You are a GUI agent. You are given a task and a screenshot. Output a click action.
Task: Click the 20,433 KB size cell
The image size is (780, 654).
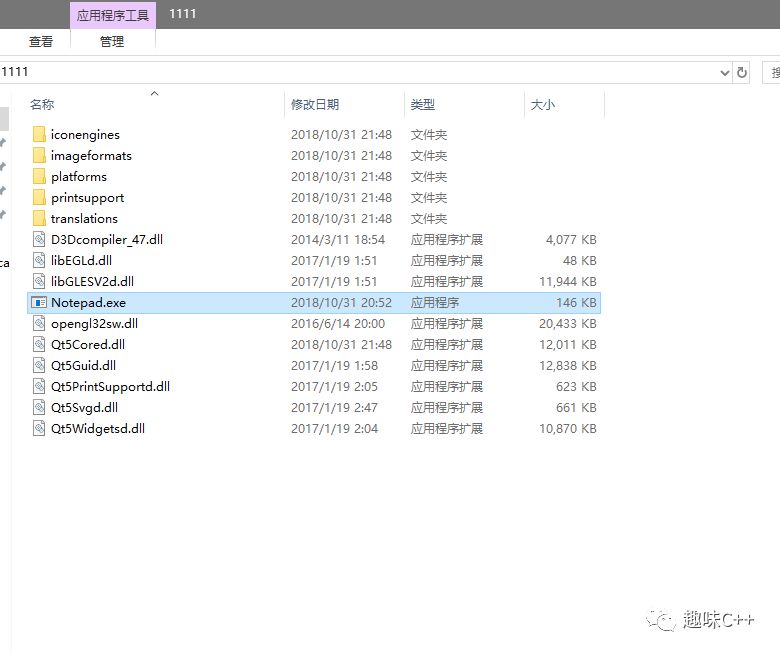point(568,323)
